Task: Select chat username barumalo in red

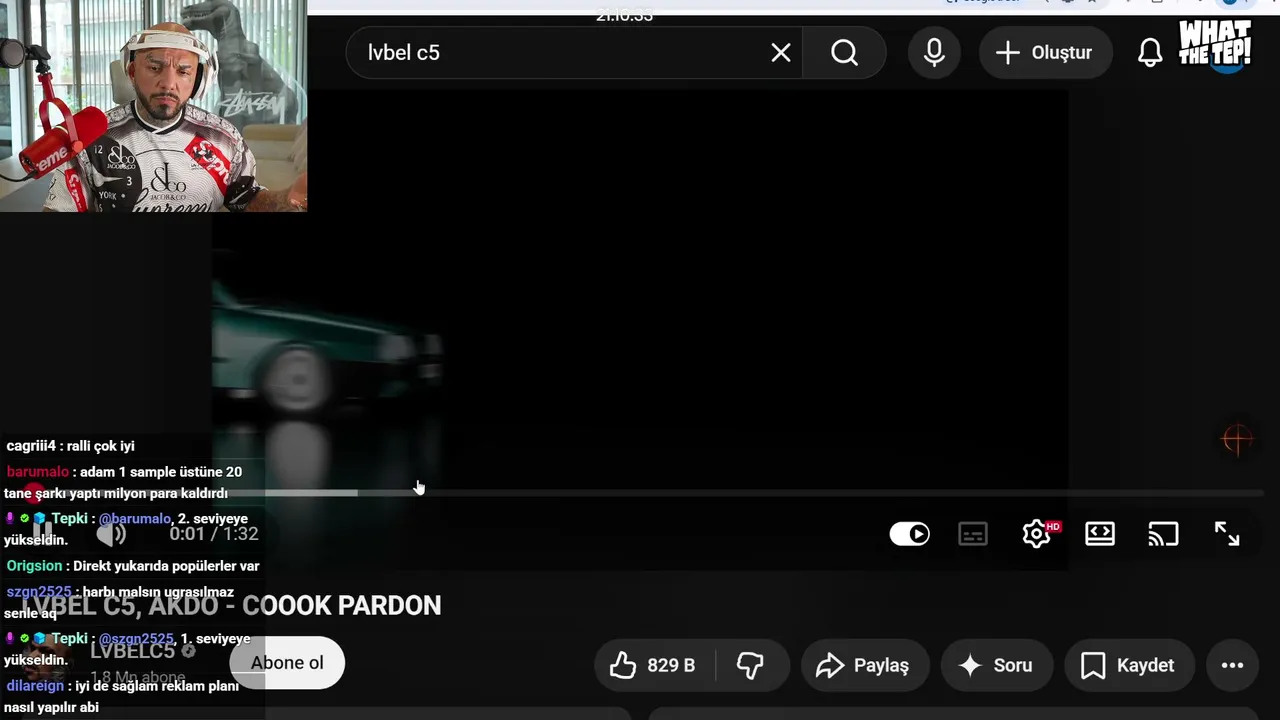Action: tap(38, 472)
